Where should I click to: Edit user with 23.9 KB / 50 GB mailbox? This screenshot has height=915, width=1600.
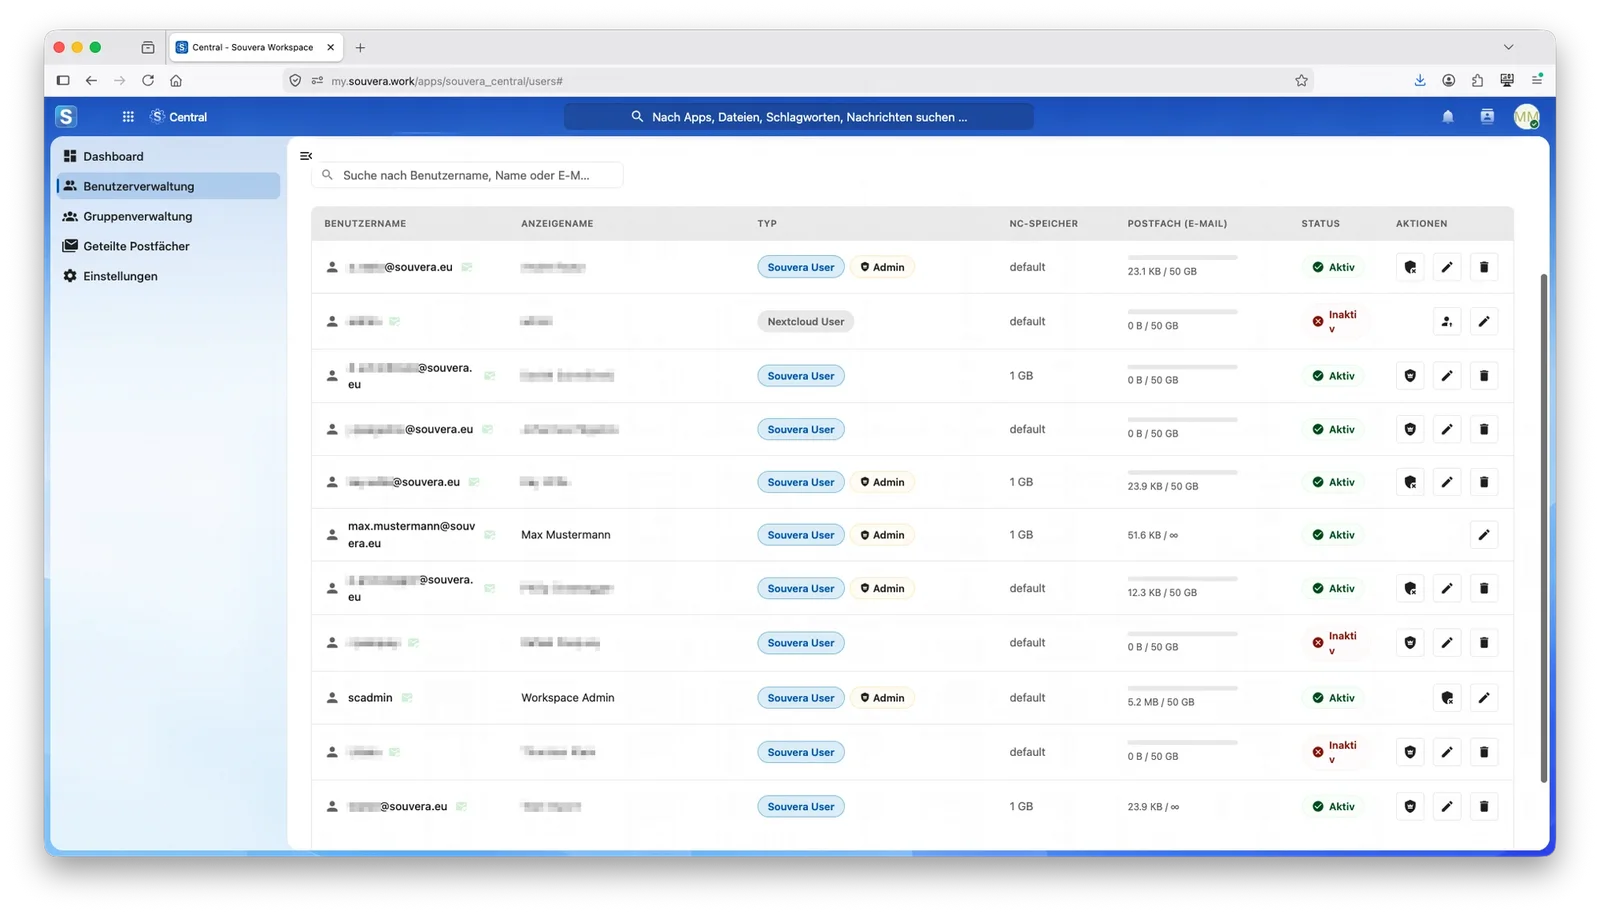pyautogui.click(x=1447, y=482)
